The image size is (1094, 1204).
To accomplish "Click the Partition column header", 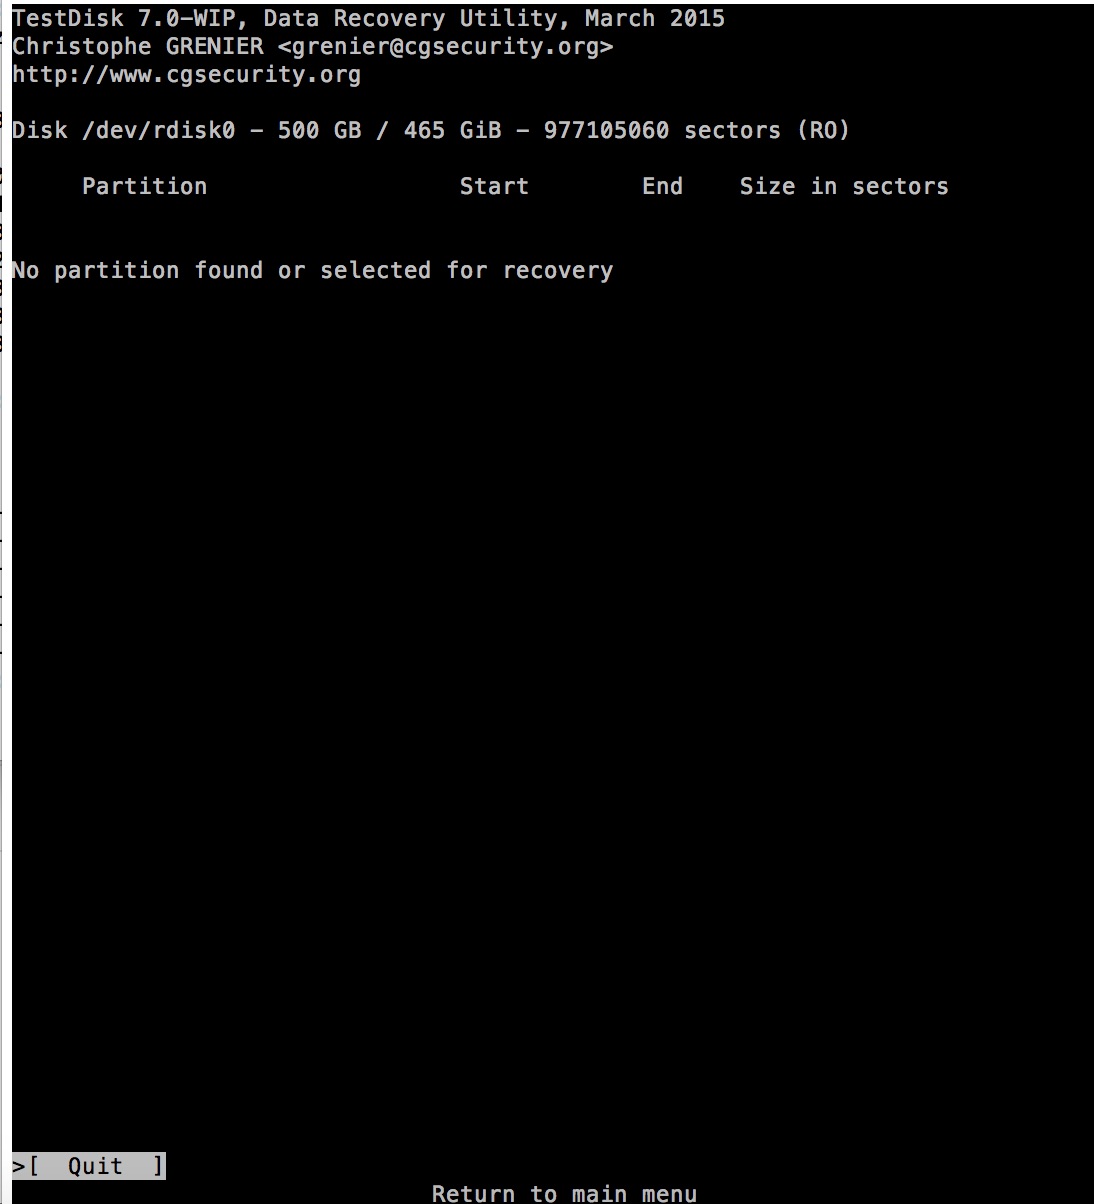I will [144, 186].
